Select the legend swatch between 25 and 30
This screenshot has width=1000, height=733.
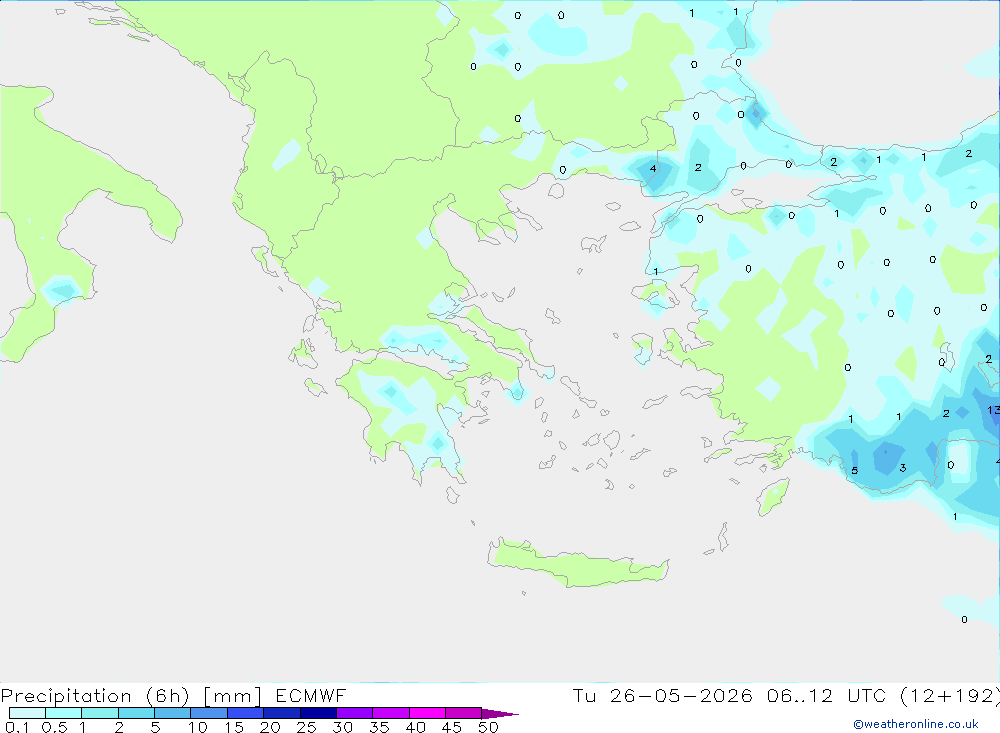click(x=318, y=713)
